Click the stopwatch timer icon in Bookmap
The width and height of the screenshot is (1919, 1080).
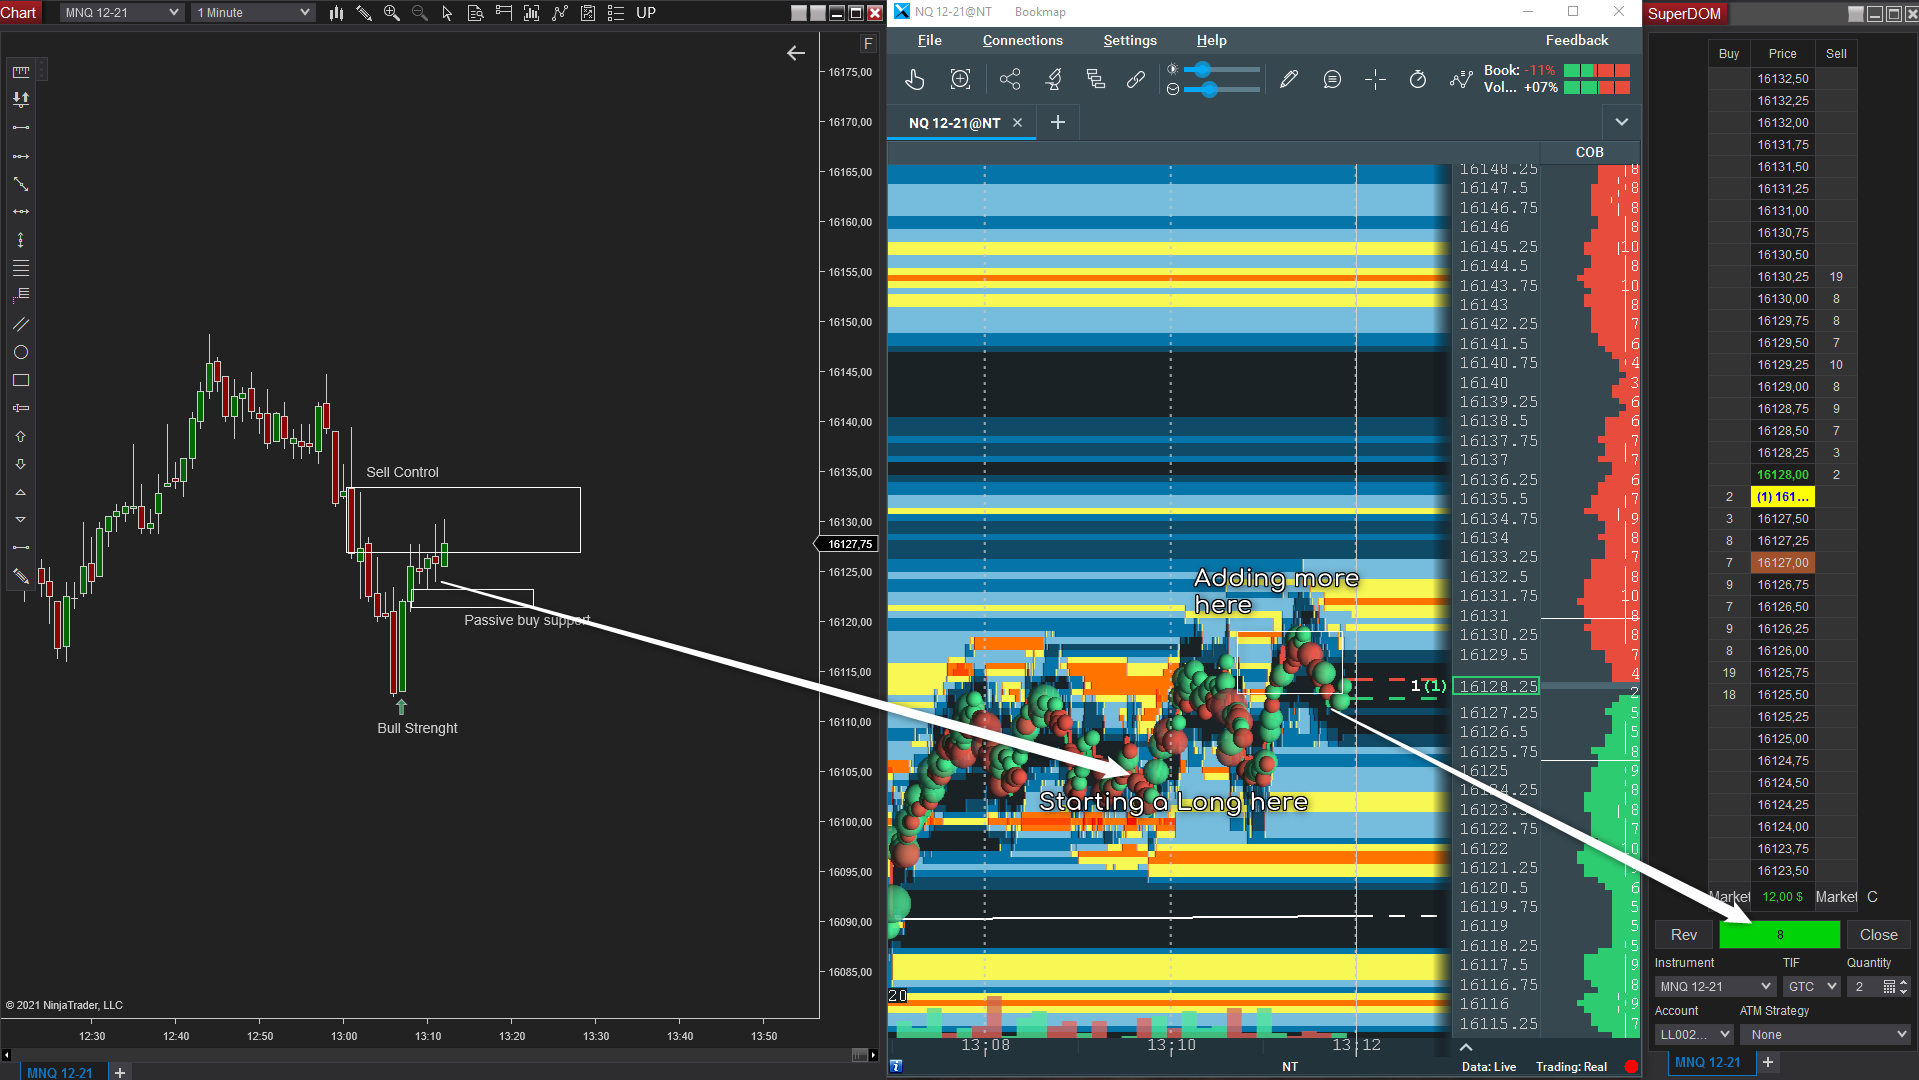coord(1418,79)
